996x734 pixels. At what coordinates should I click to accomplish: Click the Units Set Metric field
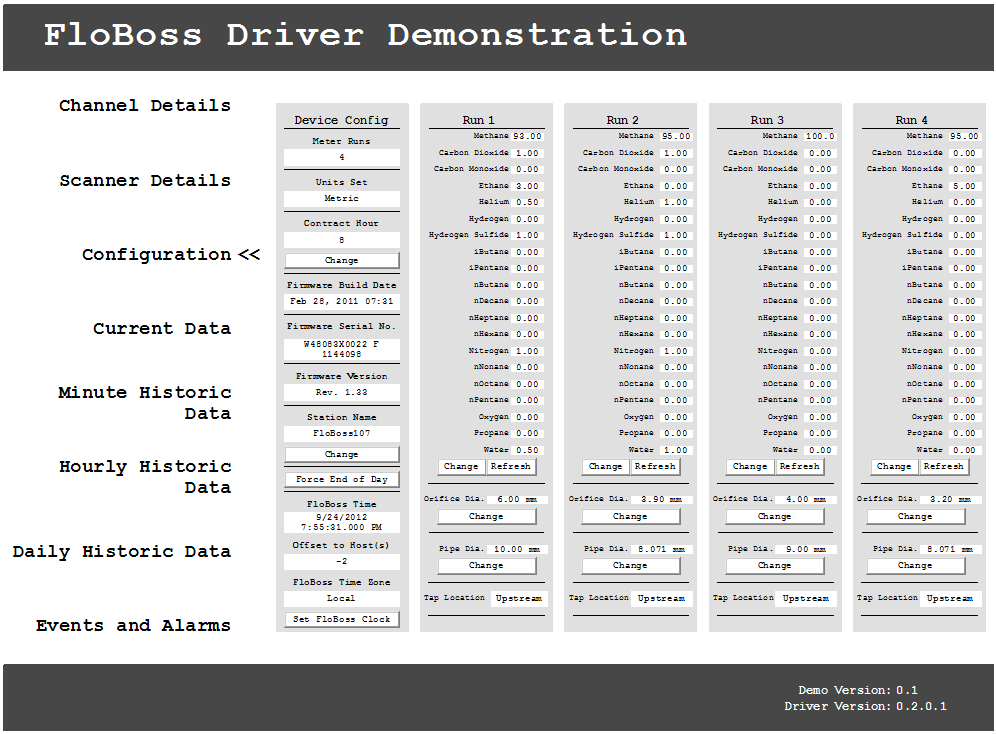click(342, 199)
